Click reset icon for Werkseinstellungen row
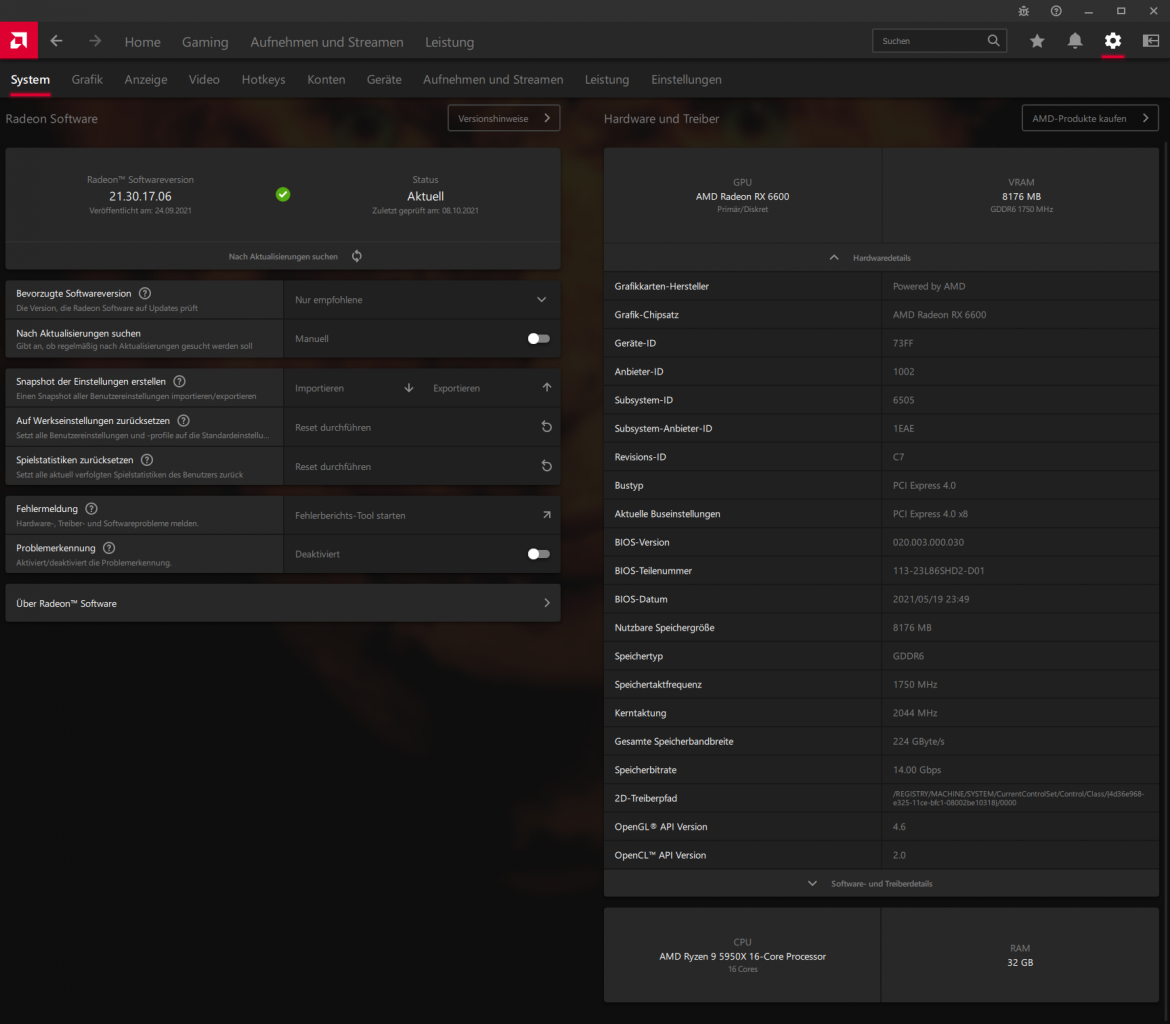This screenshot has width=1170, height=1024. click(546, 427)
